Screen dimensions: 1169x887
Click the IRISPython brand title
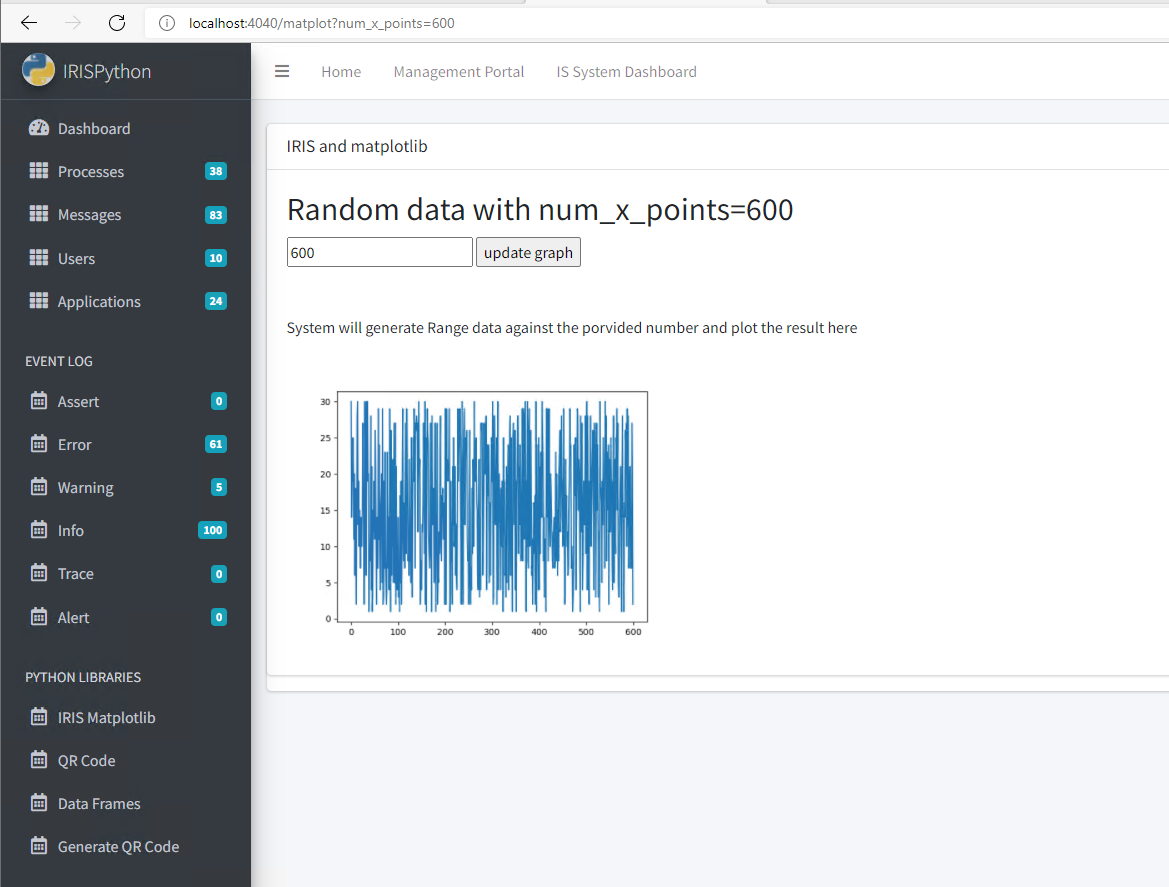[x=107, y=71]
